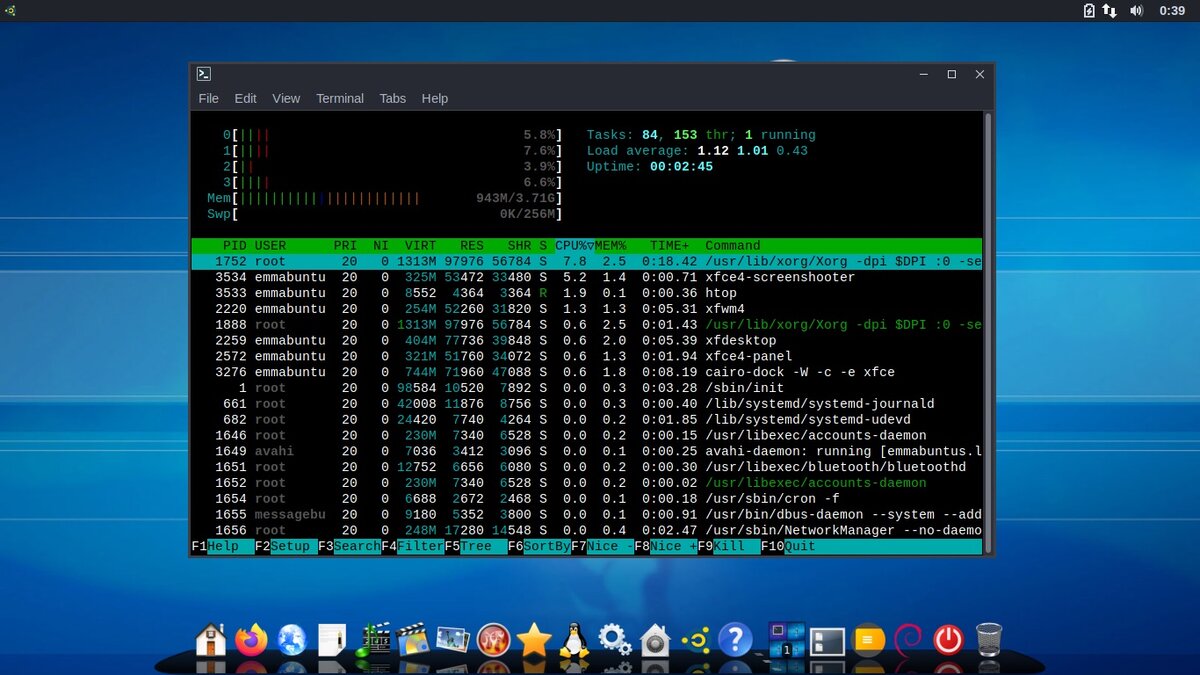Launch the film-strip video dock icon
The image size is (1200, 675).
[413, 639]
